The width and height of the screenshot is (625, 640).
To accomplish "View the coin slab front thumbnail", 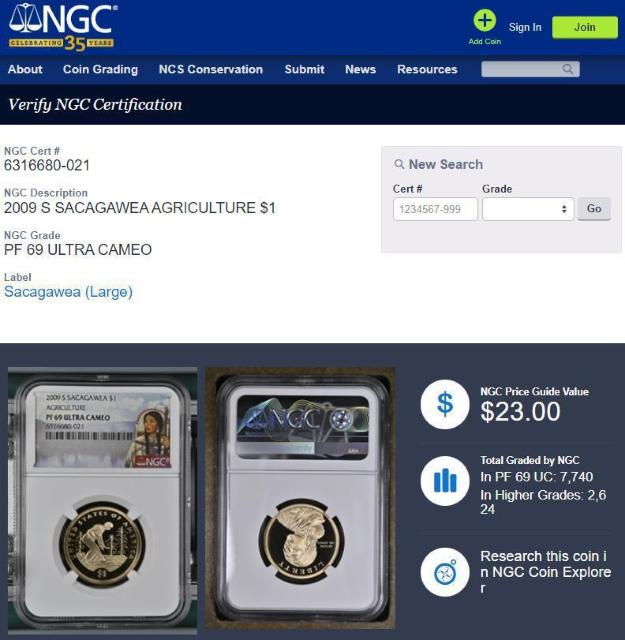I will click(x=102, y=500).
